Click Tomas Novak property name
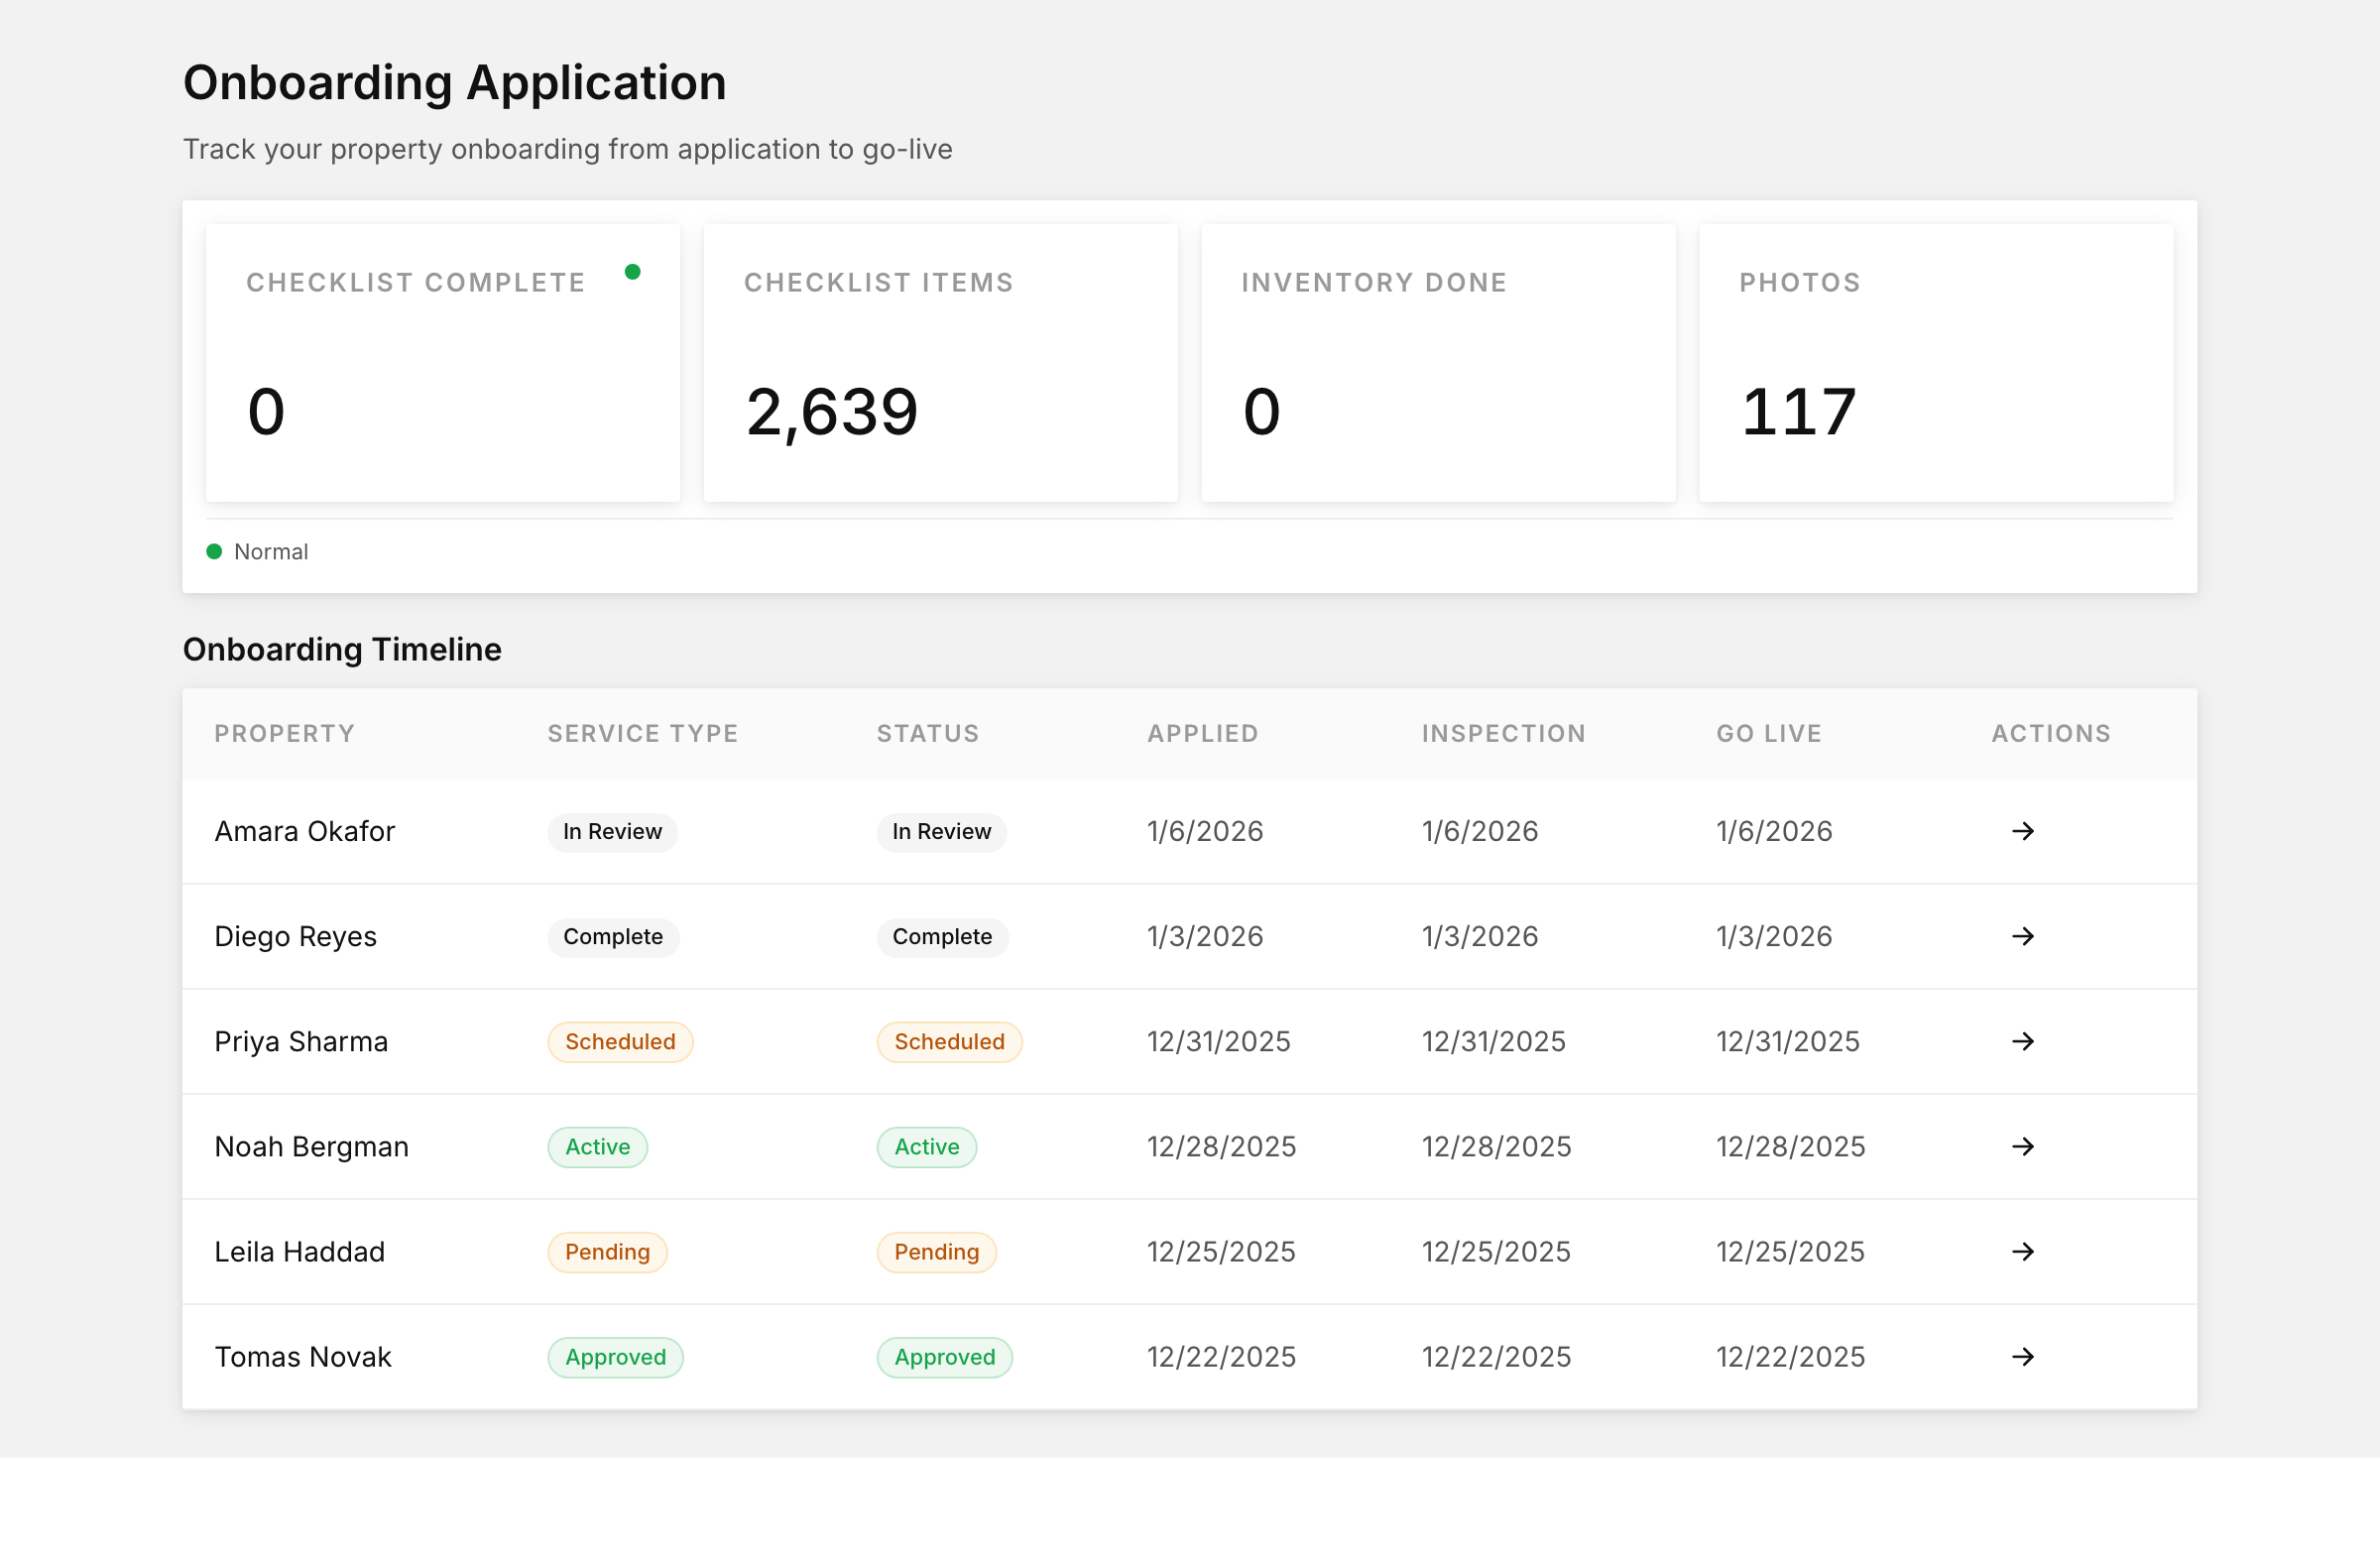 (x=303, y=1356)
